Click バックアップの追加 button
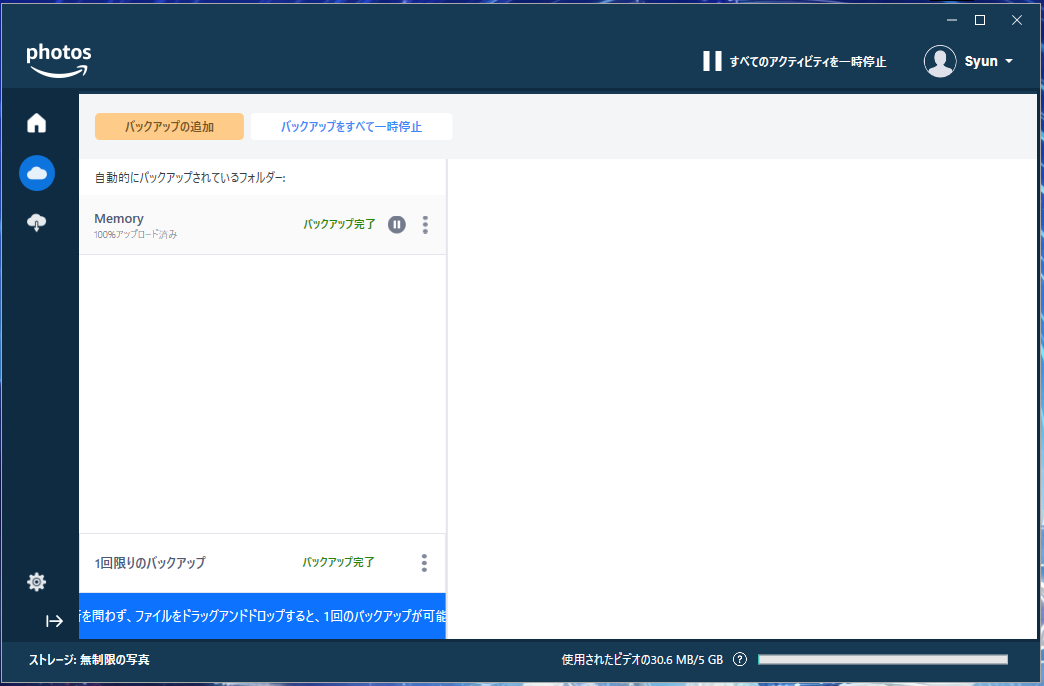This screenshot has width=1044, height=686. 169,127
